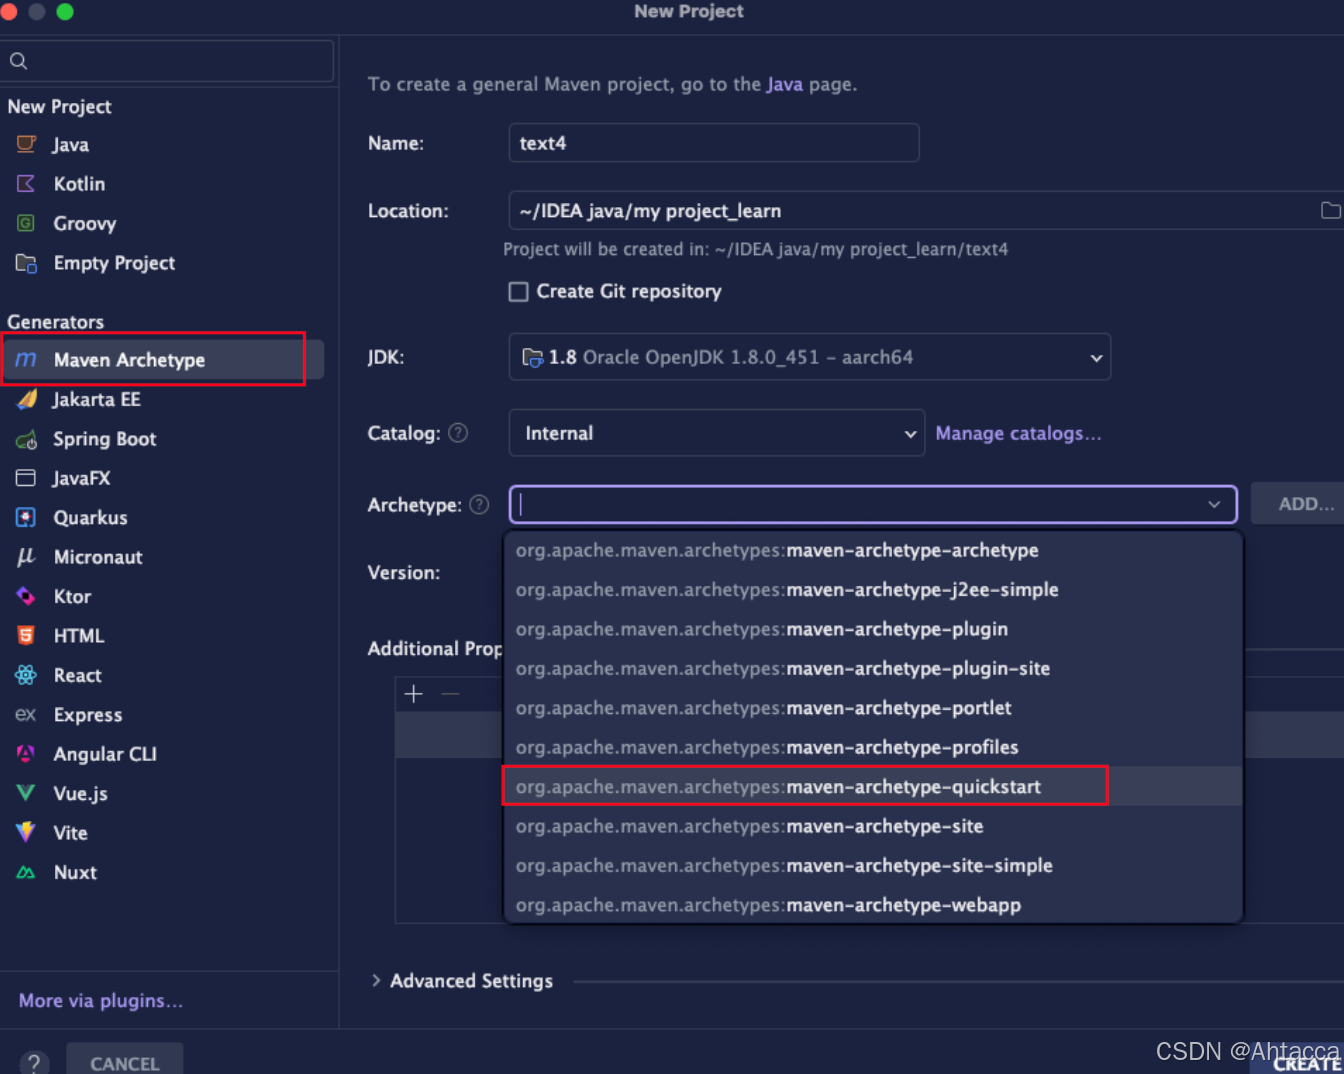Click the Nuxt icon
The height and width of the screenshot is (1074, 1344).
26,872
